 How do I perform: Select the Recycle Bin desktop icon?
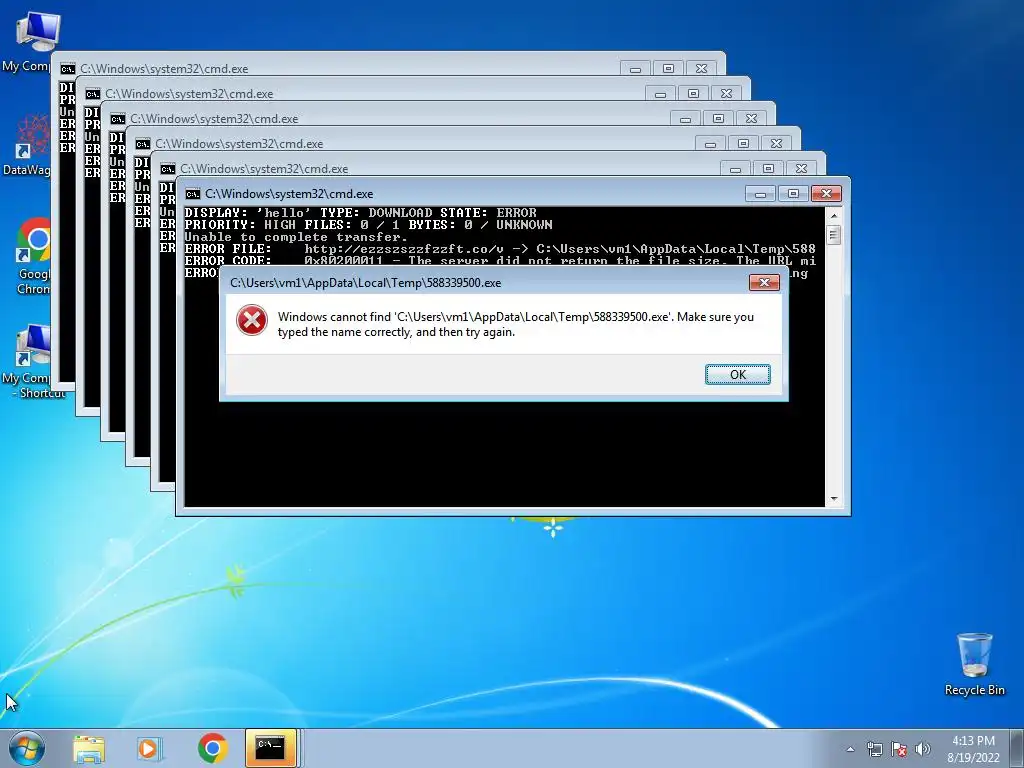click(x=974, y=664)
